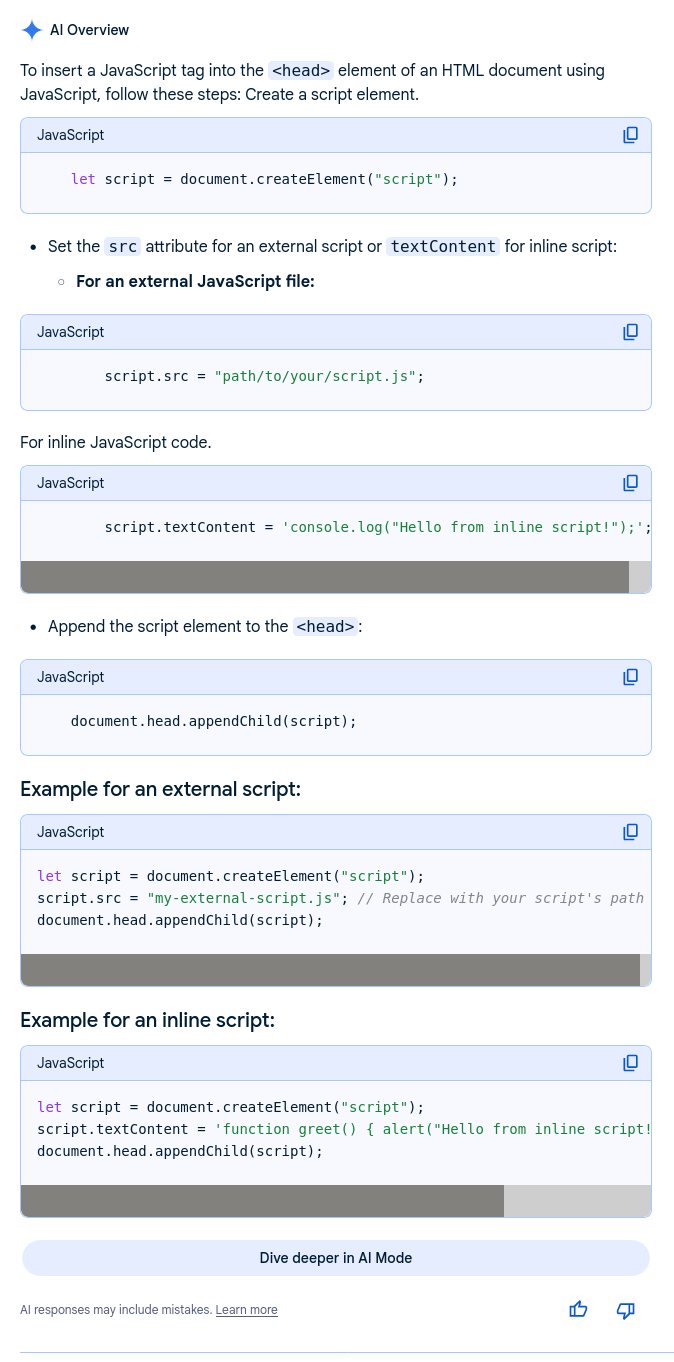Image resolution: width=674 pixels, height=1362 pixels.
Task: Click the inline textContent code chip
Action: click(x=443, y=246)
